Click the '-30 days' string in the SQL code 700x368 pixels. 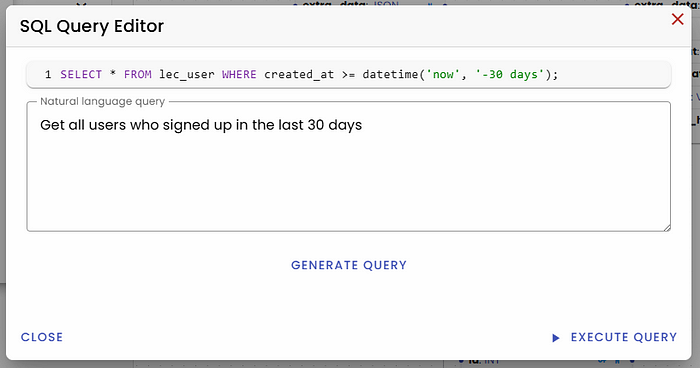[x=509, y=75]
